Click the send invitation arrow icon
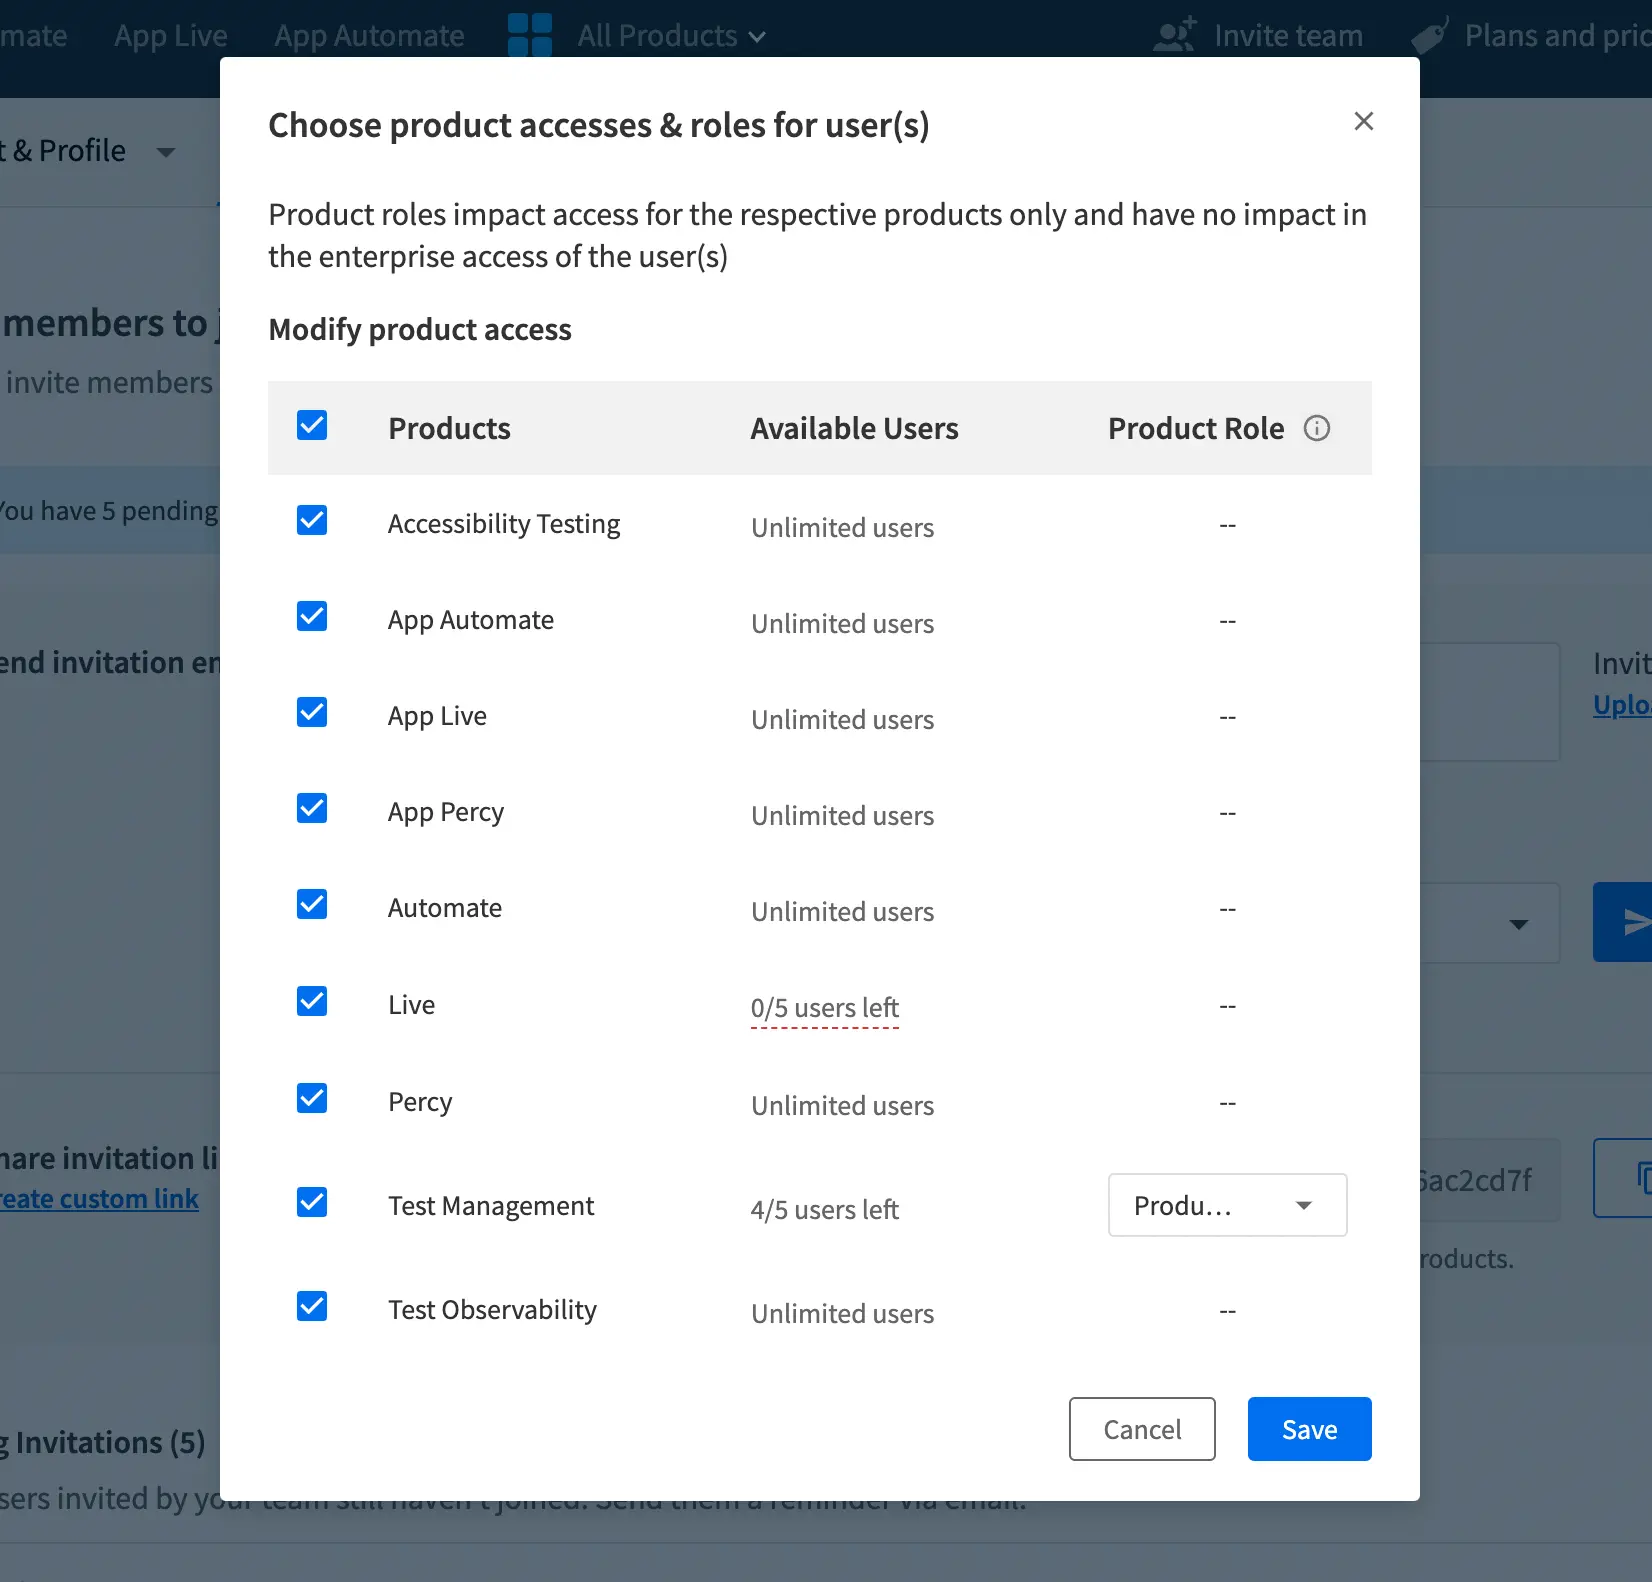The image size is (1652, 1582). pyautogui.click(x=1631, y=922)
